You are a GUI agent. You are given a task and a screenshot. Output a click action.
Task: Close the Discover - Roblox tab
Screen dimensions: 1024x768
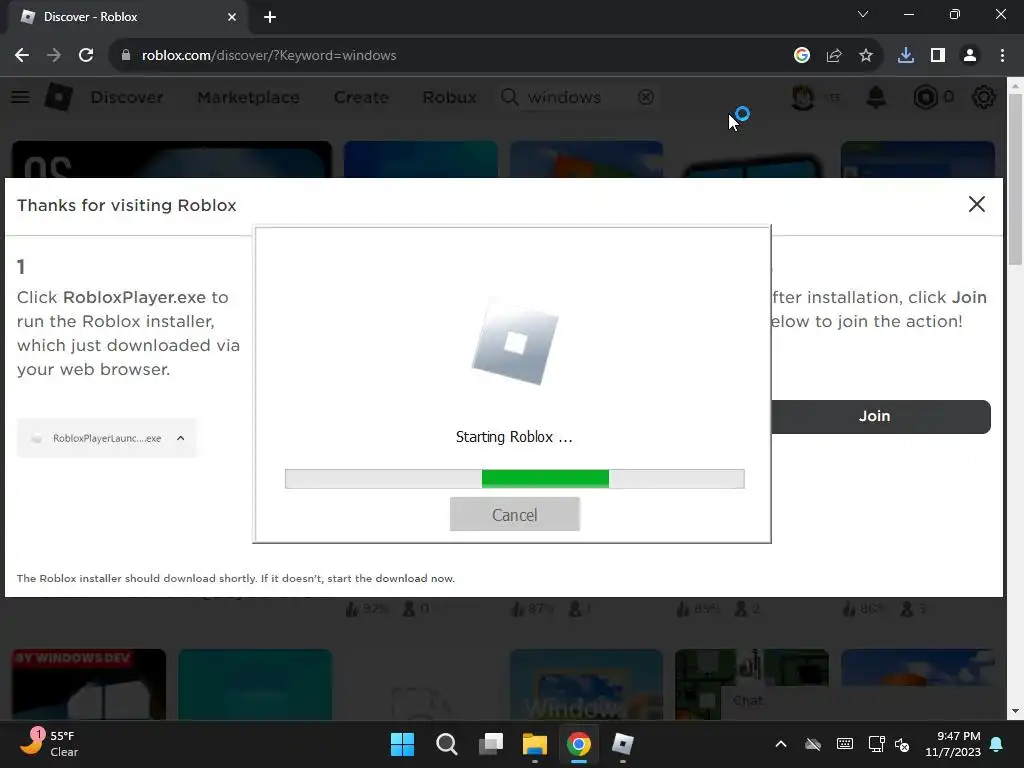tap(232, 17)
